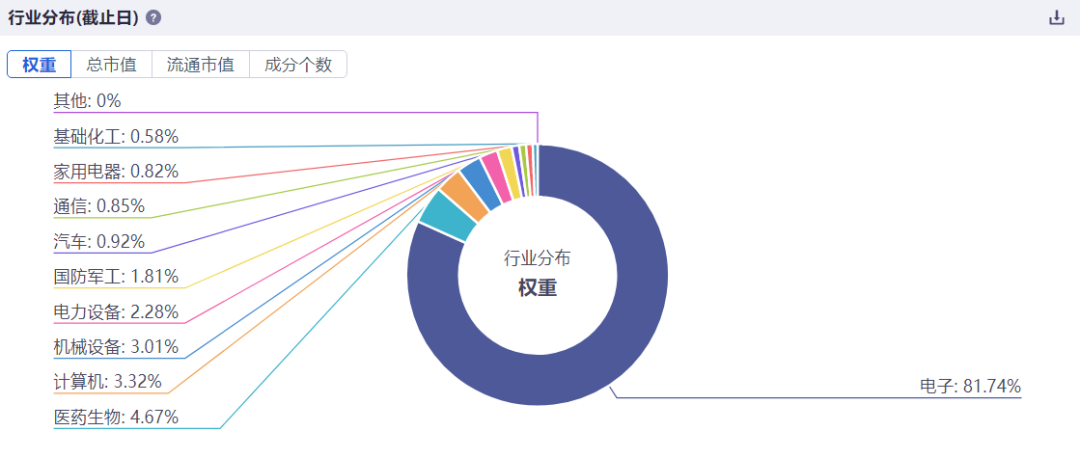Show the 成分个数 tab
1080x458 pixels.
pos(298,65)
